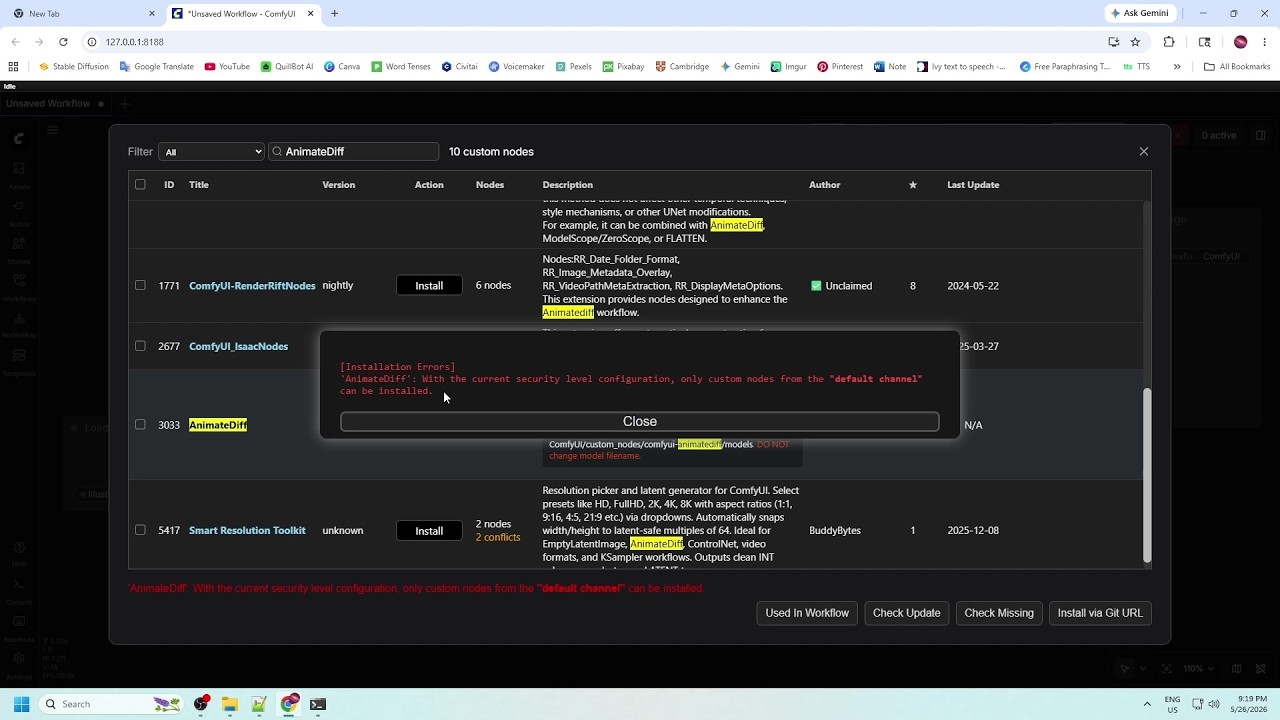Open the YouTube bookmark
Viewport: 1280px width, 720px height.
[x=227, y=67]
